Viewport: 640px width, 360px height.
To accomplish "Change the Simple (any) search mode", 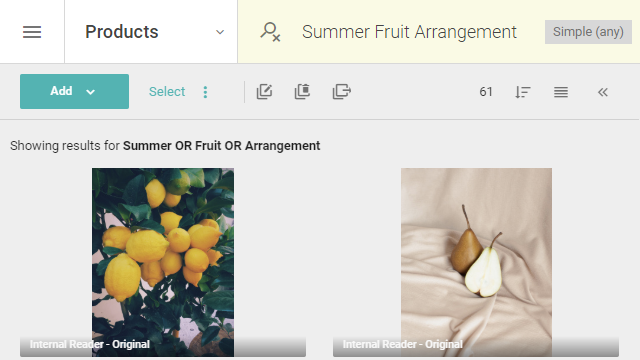I will (588, 32).
